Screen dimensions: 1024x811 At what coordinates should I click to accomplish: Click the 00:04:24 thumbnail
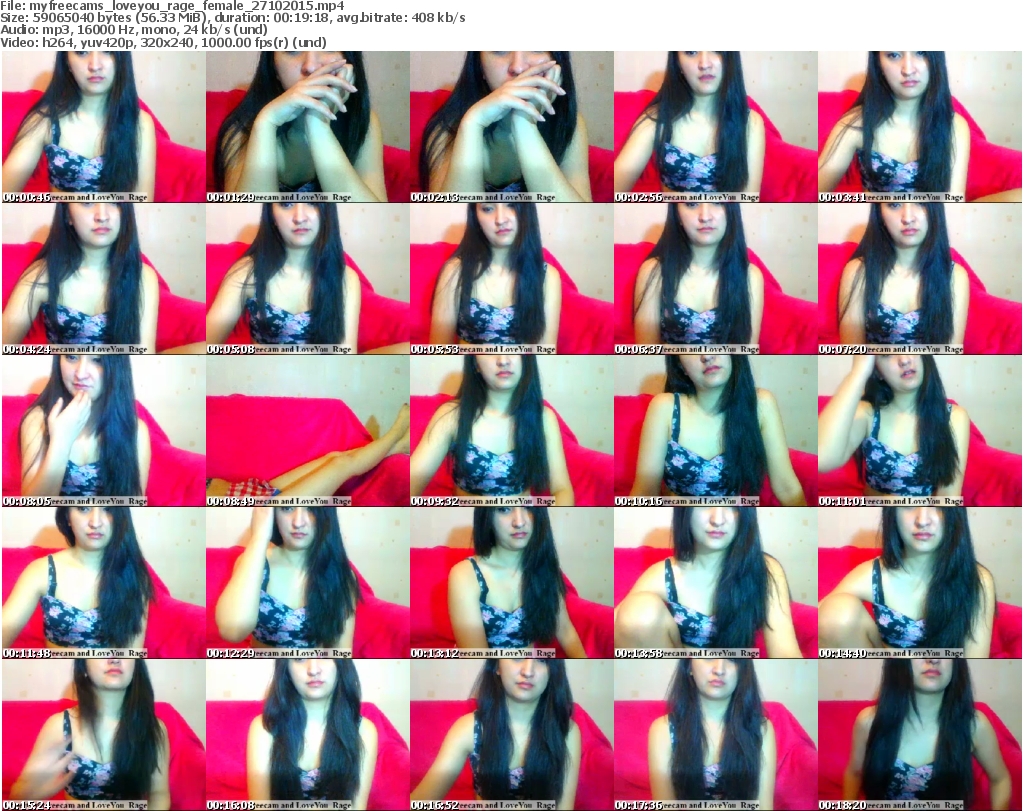pyautogui.click(x=104, y=279)
